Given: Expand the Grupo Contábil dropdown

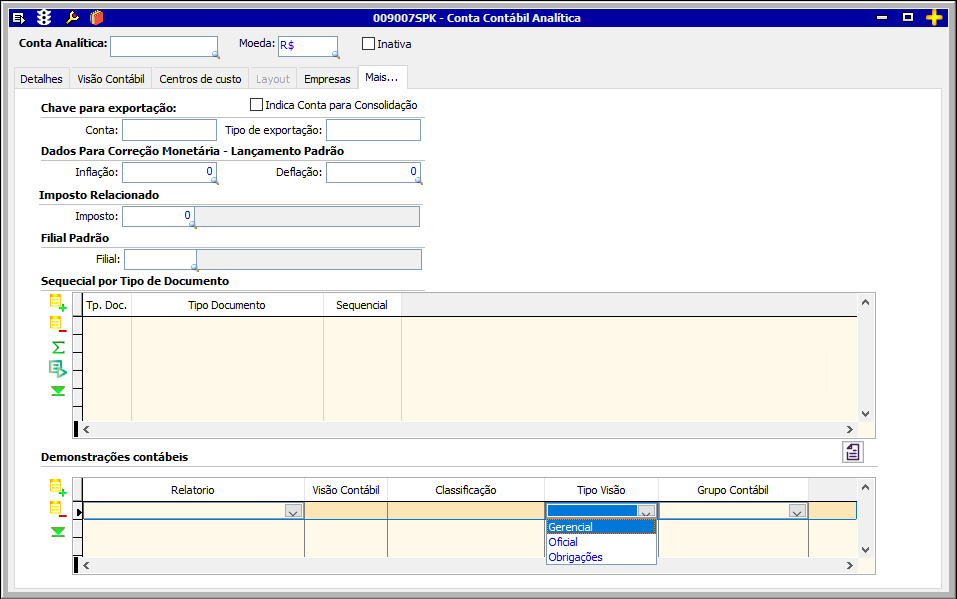Looking at the screenshot, I should tap(797, 511).
